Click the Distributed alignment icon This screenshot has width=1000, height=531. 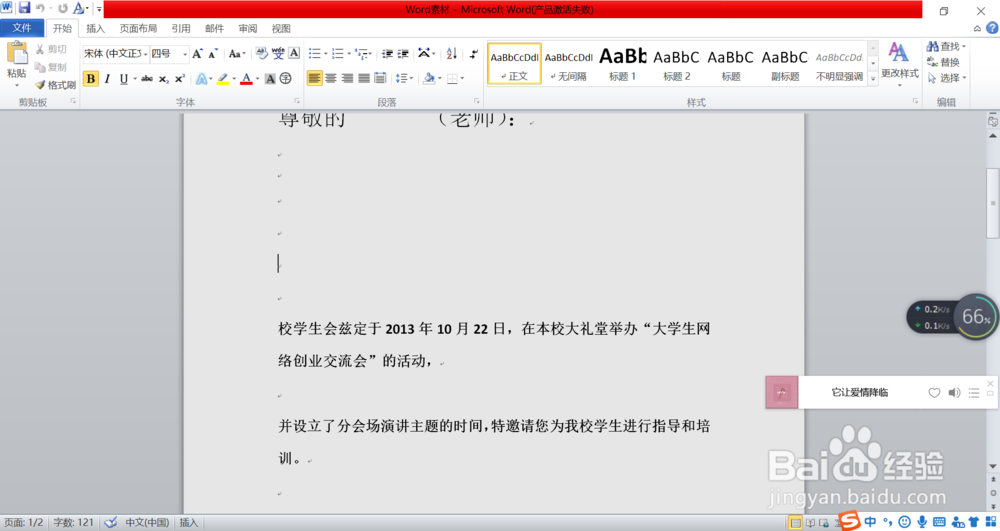pyautogui.click(x=381, y=78)
